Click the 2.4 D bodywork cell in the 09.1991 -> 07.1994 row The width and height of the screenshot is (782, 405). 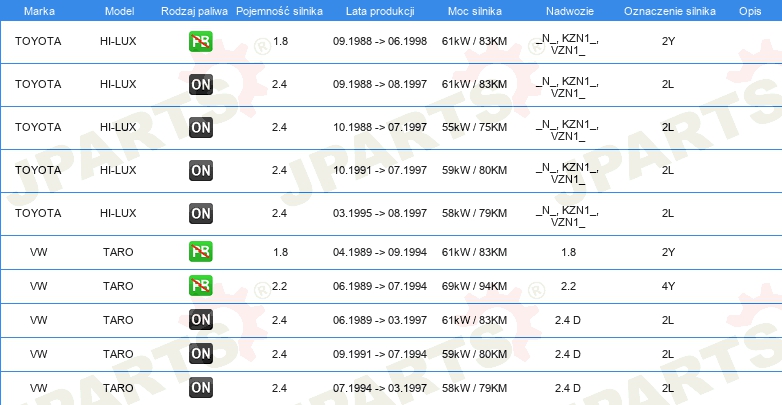[568, 354]
